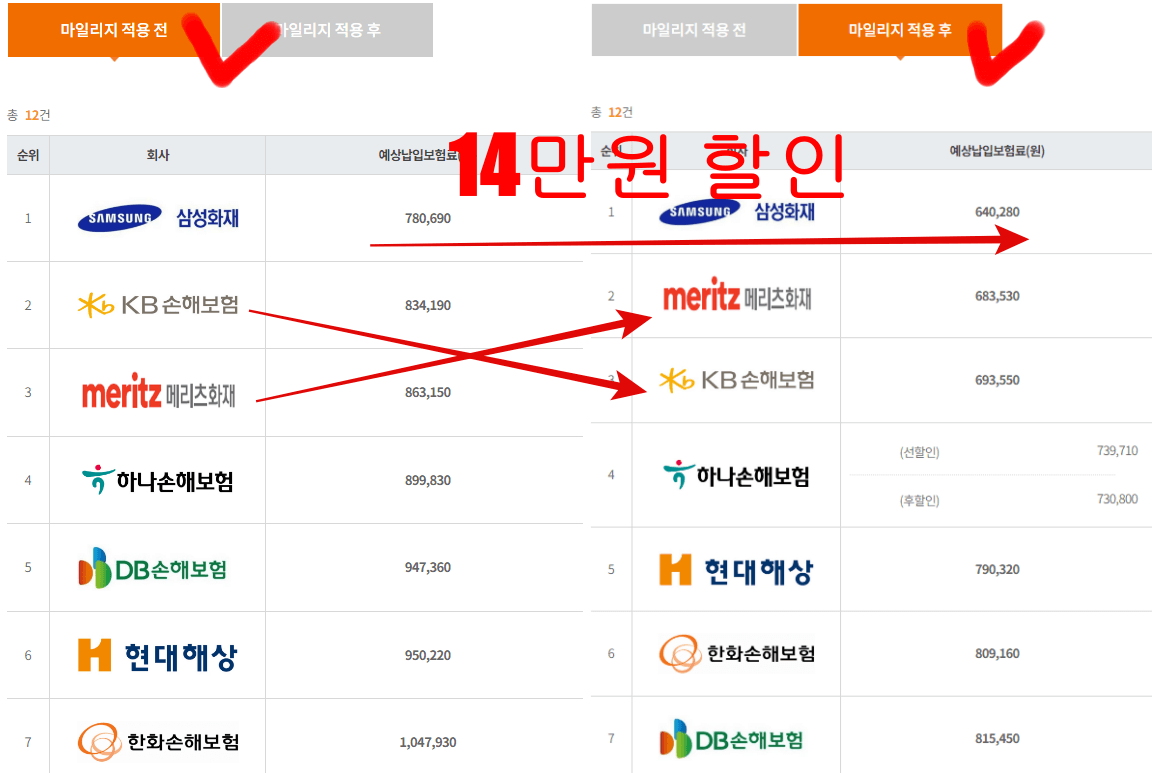Click meritz 메리츠화재 logo in right table
Viewport: 1152px width, 773px height.
click(x=737, y=296)
